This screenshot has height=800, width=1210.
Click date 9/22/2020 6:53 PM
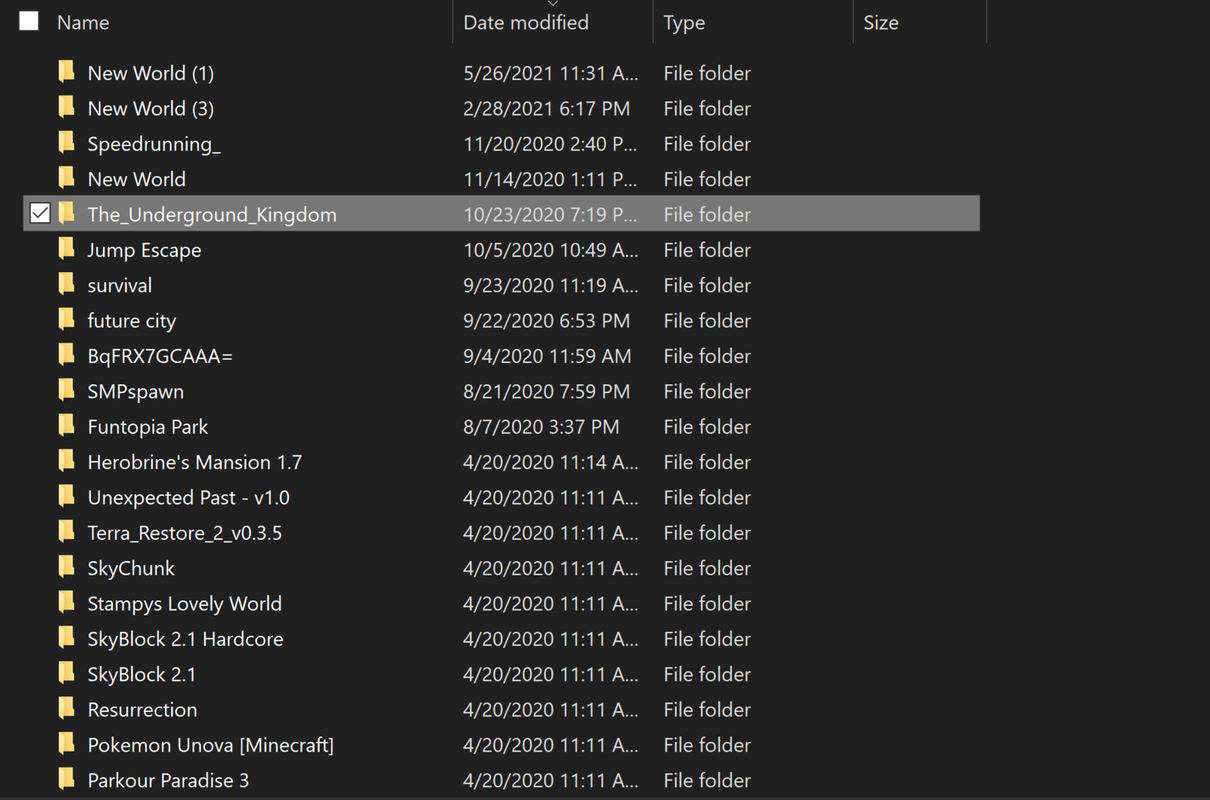[x=547, y=321]
